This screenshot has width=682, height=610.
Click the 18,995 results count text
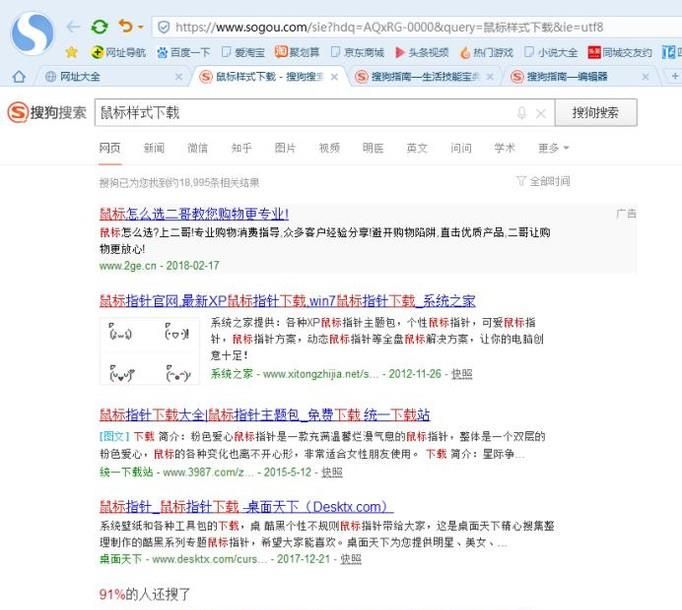tap(180, 183)
